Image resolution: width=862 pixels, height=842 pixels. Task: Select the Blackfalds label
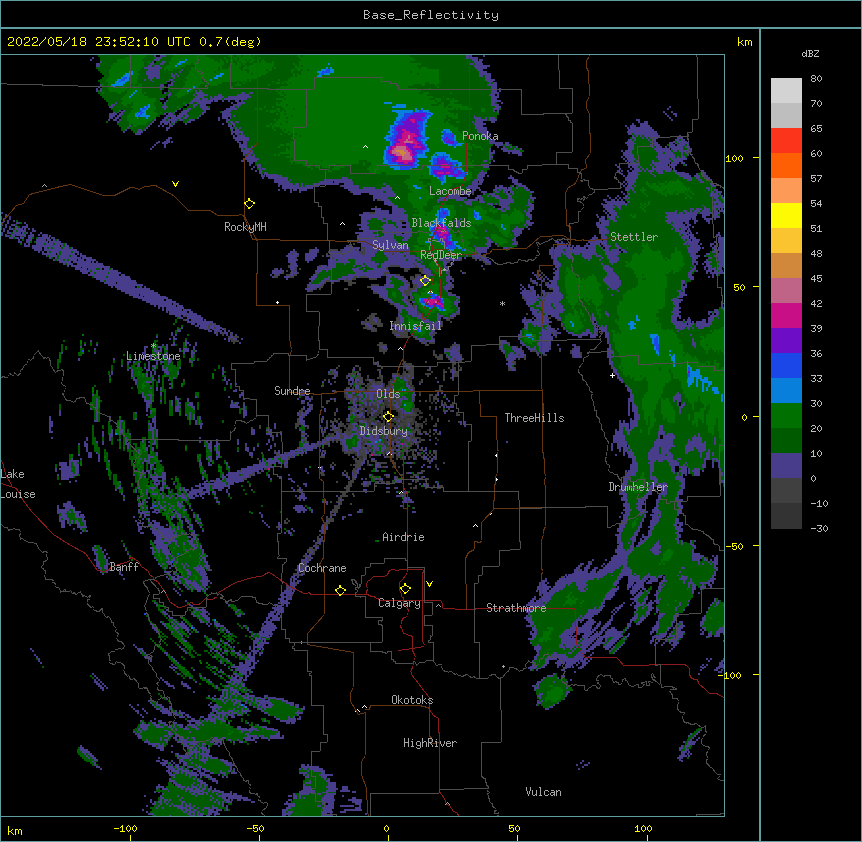click(441, 223)
